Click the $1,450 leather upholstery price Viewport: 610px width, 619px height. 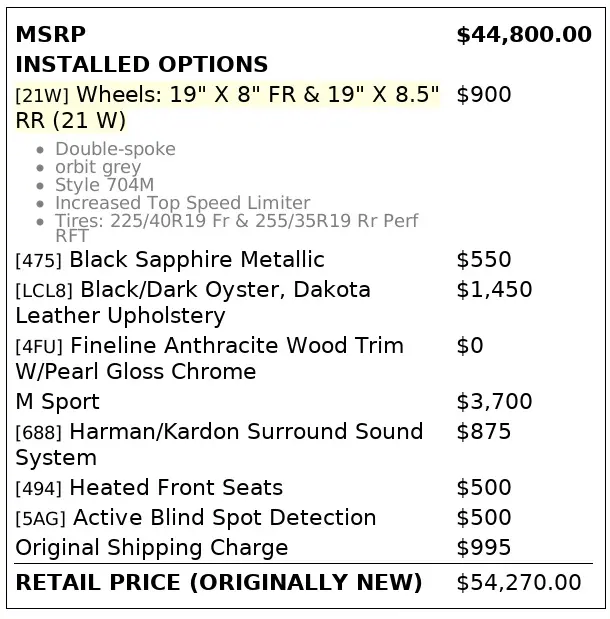click(x=494, y=290)
